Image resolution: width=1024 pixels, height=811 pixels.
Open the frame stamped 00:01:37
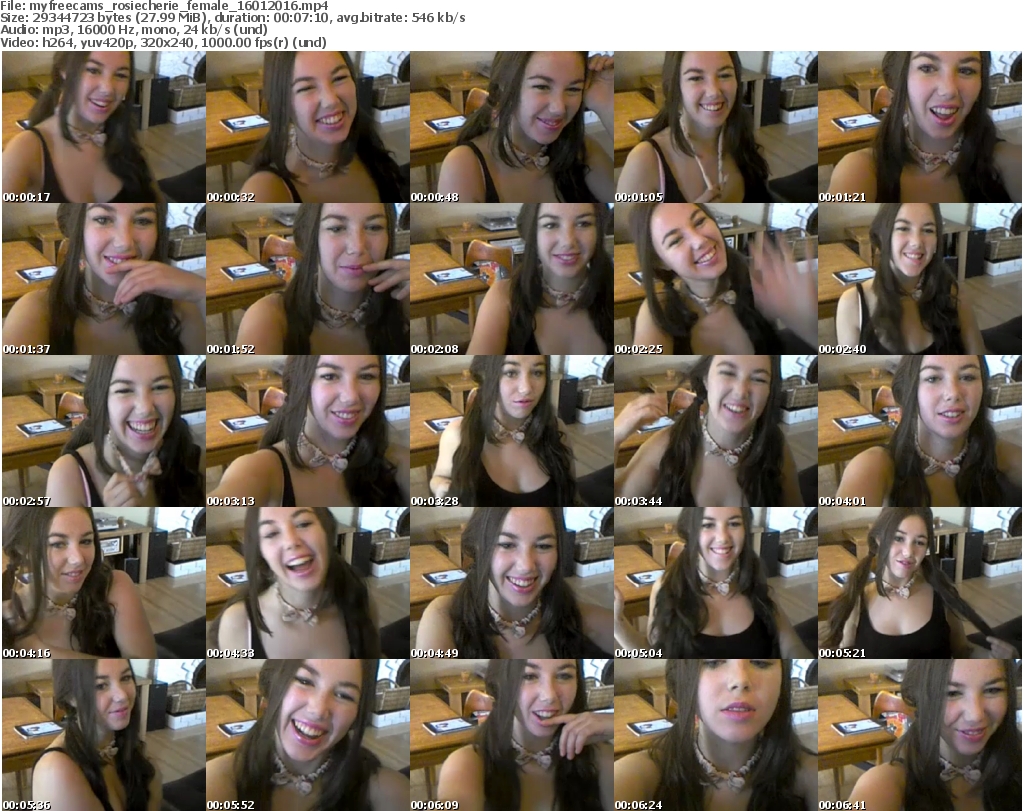pos(104,279)
